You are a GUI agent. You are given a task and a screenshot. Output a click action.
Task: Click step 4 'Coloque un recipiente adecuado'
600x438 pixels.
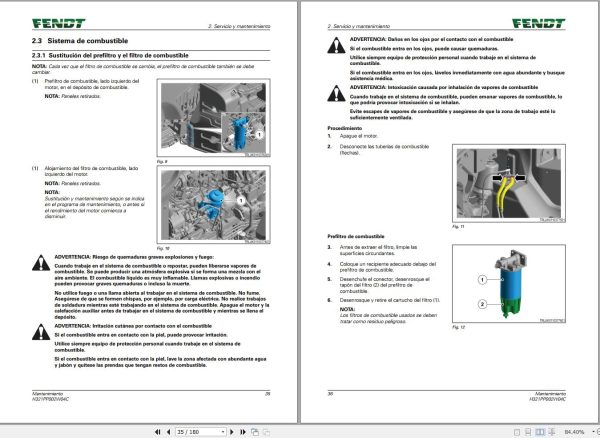[388, 267]
